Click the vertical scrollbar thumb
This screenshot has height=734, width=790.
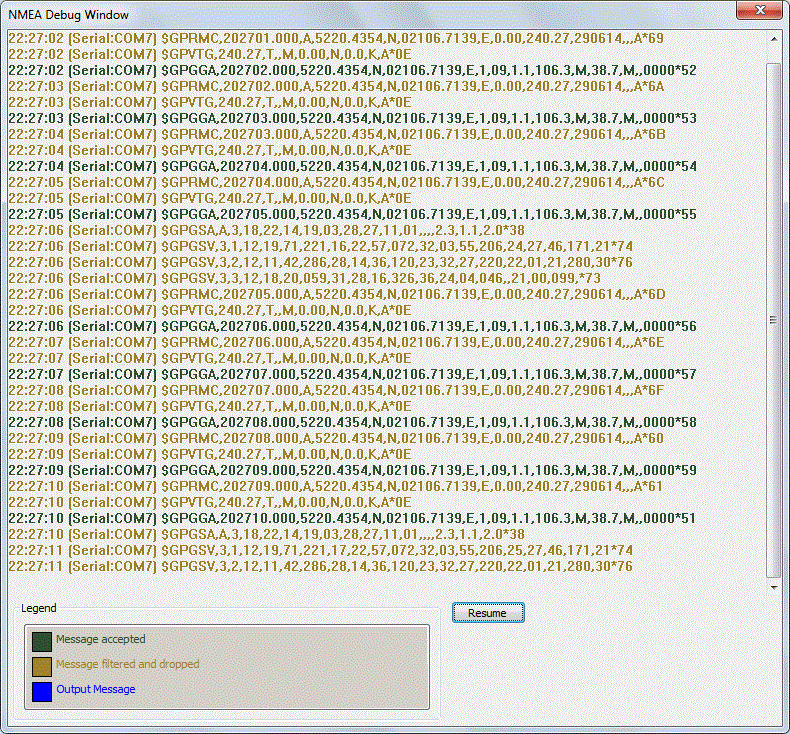coord(773,320)
